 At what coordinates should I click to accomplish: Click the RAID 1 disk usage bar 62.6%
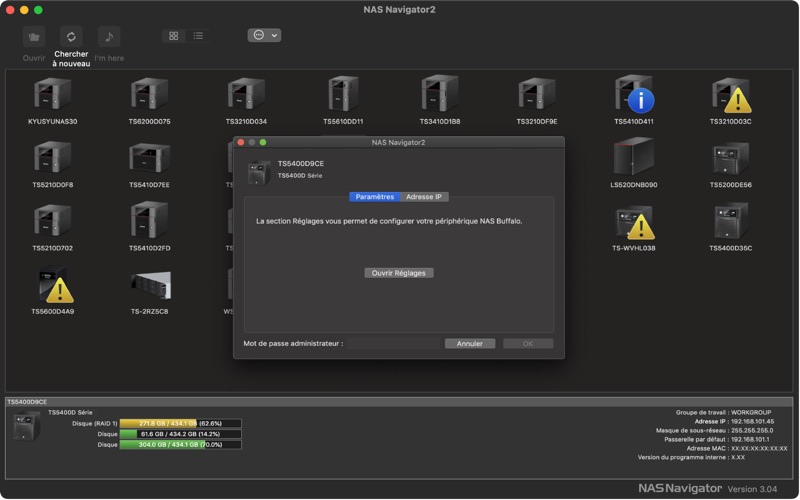click(181, 423)
